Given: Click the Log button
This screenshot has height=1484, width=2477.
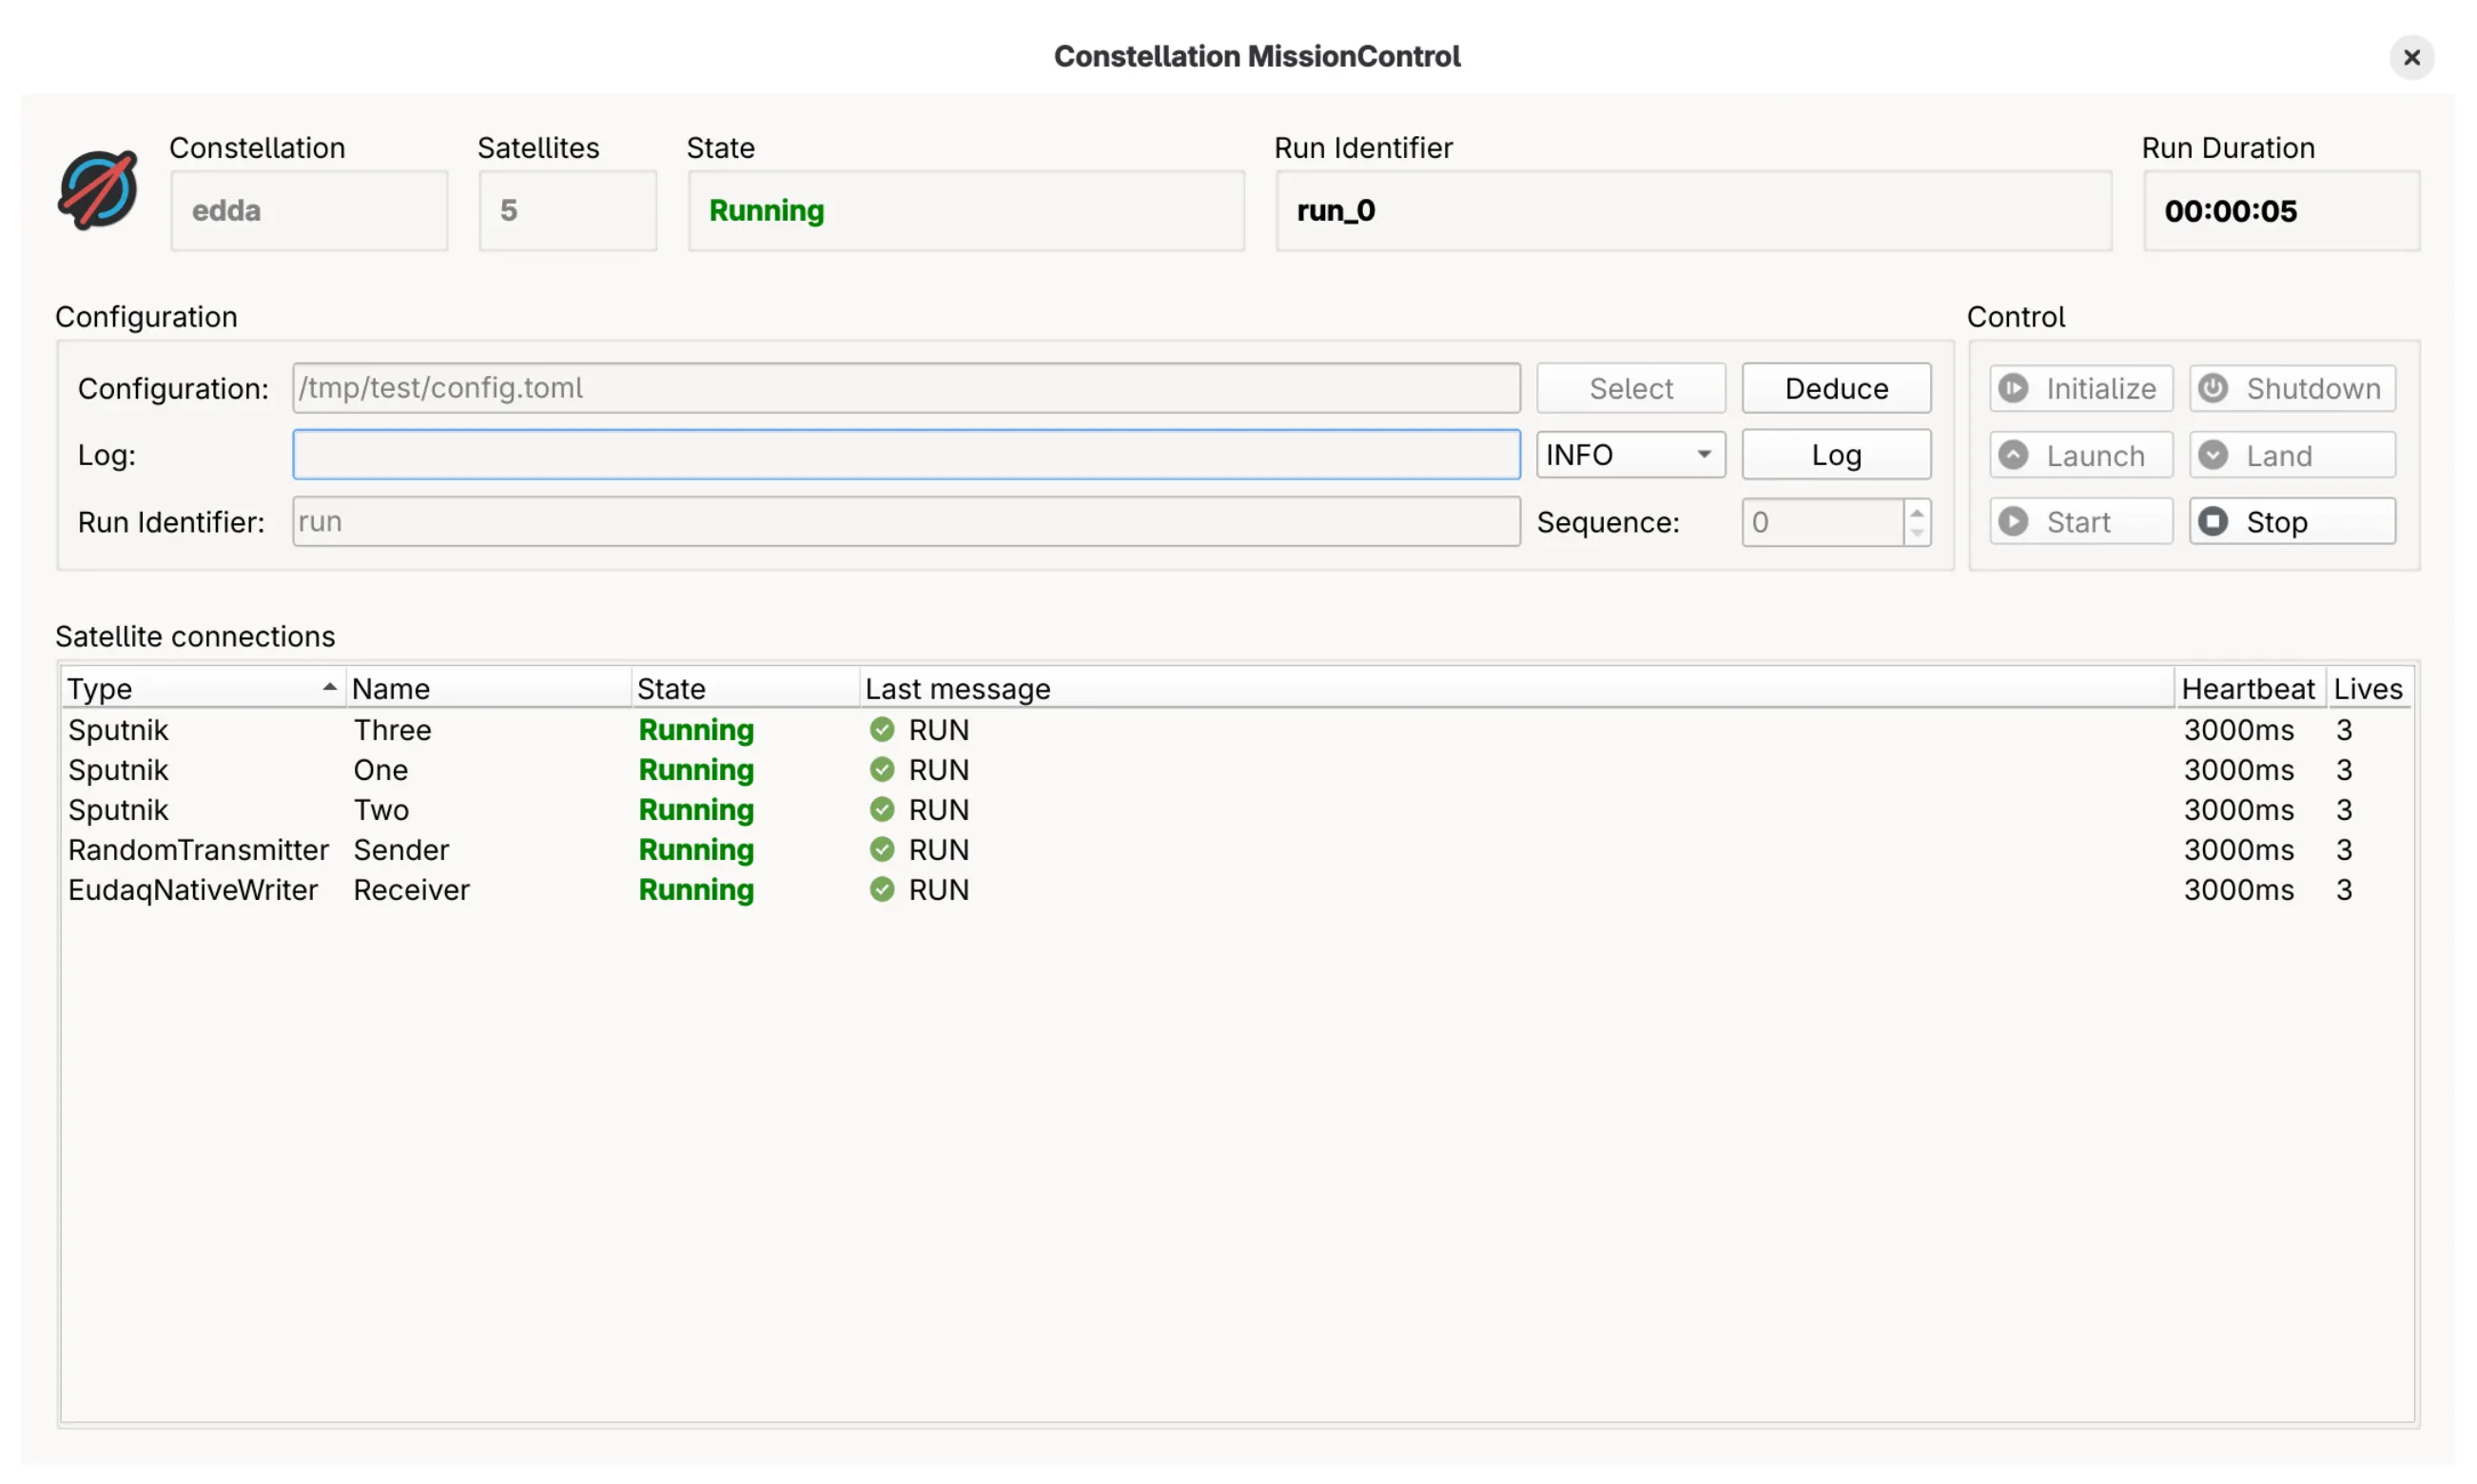Looking at the screenshot, I should pyautogui.click(x=1836, y=455).
